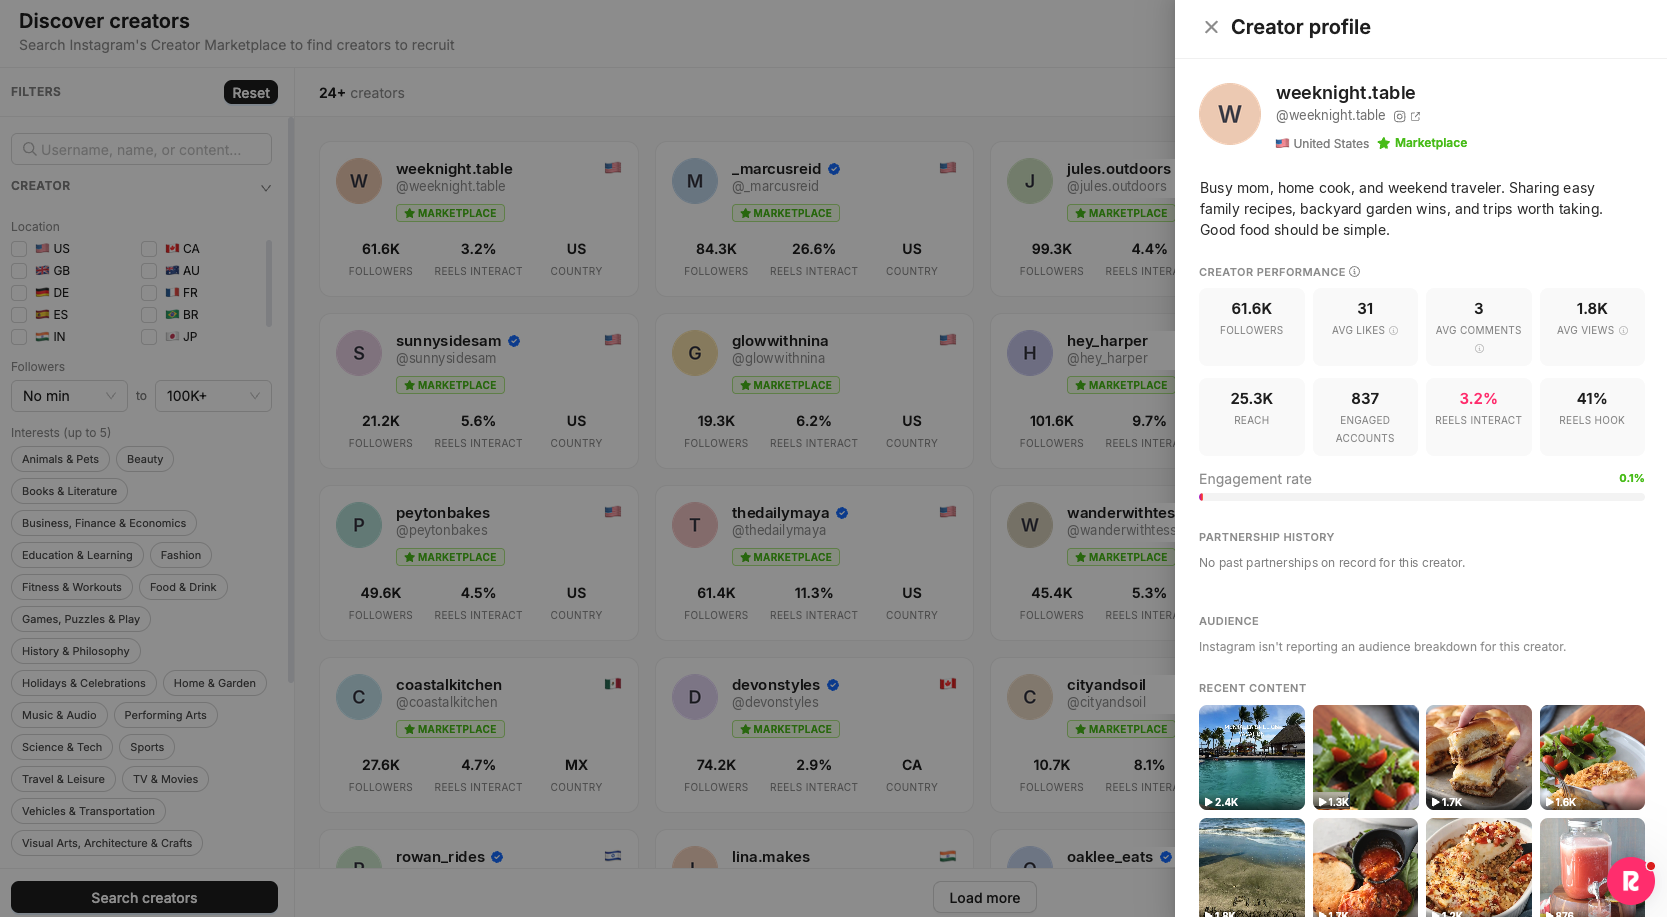This screenshot has width=1667, height=917.
Task: Select the verified badge next to rowan_rides
Action: [x=497, y=857]
